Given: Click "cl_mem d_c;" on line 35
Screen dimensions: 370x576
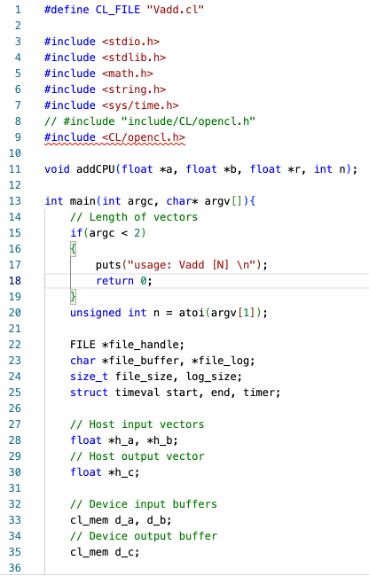Looking at the screenshot, I should pos(105,552).
